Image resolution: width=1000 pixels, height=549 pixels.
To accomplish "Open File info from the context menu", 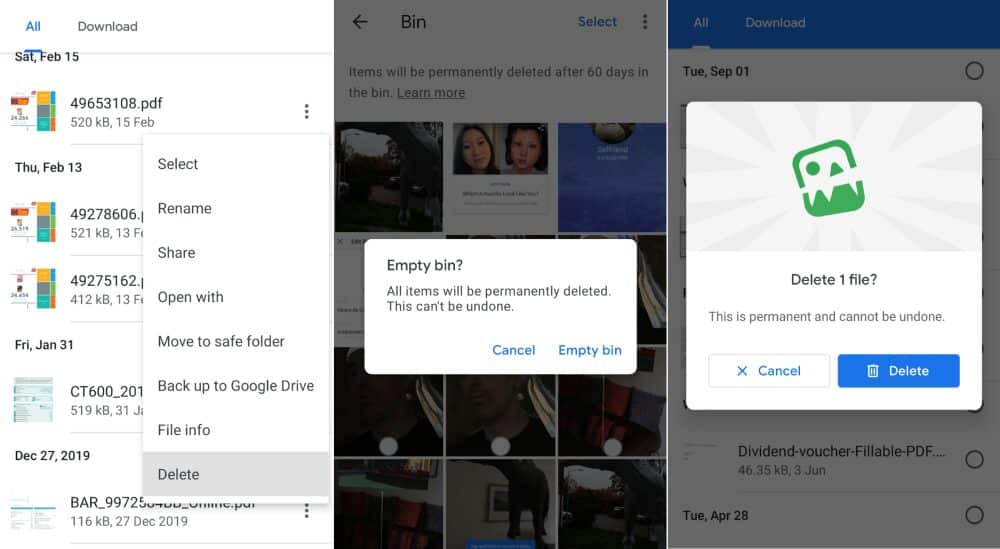I will point(235,430).
